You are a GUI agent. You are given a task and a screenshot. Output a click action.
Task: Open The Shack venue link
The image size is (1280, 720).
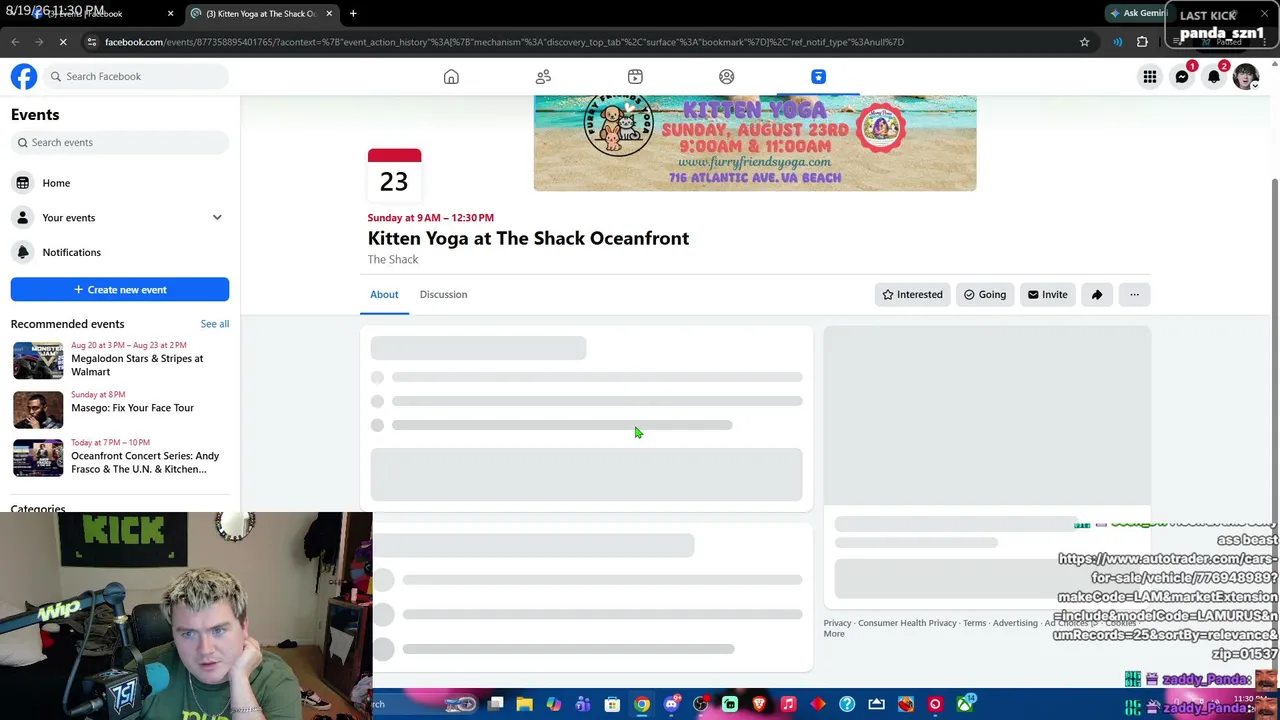click(x=393, y=259)
